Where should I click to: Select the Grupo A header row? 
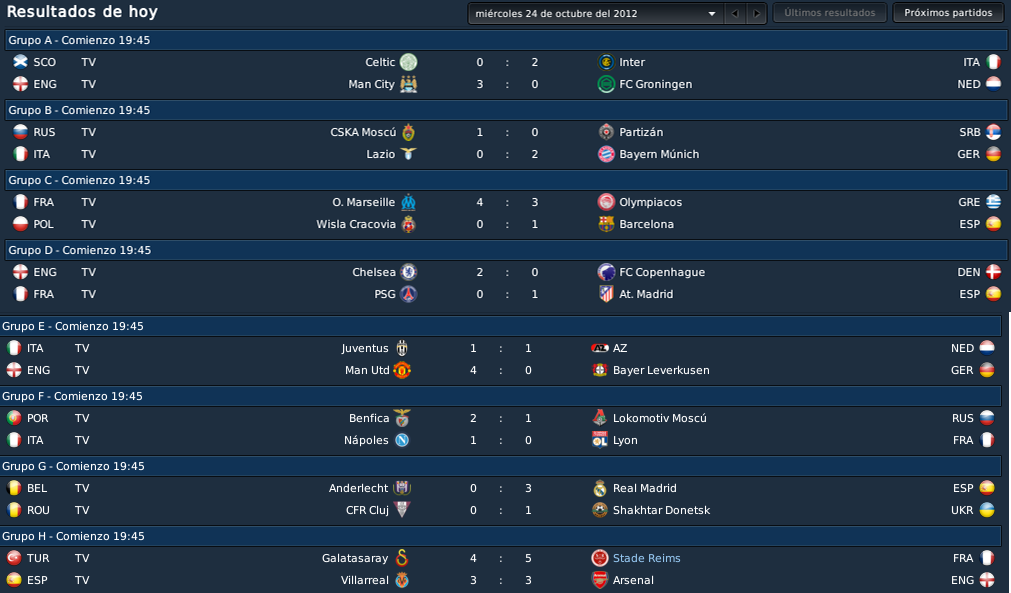(506, 40)
